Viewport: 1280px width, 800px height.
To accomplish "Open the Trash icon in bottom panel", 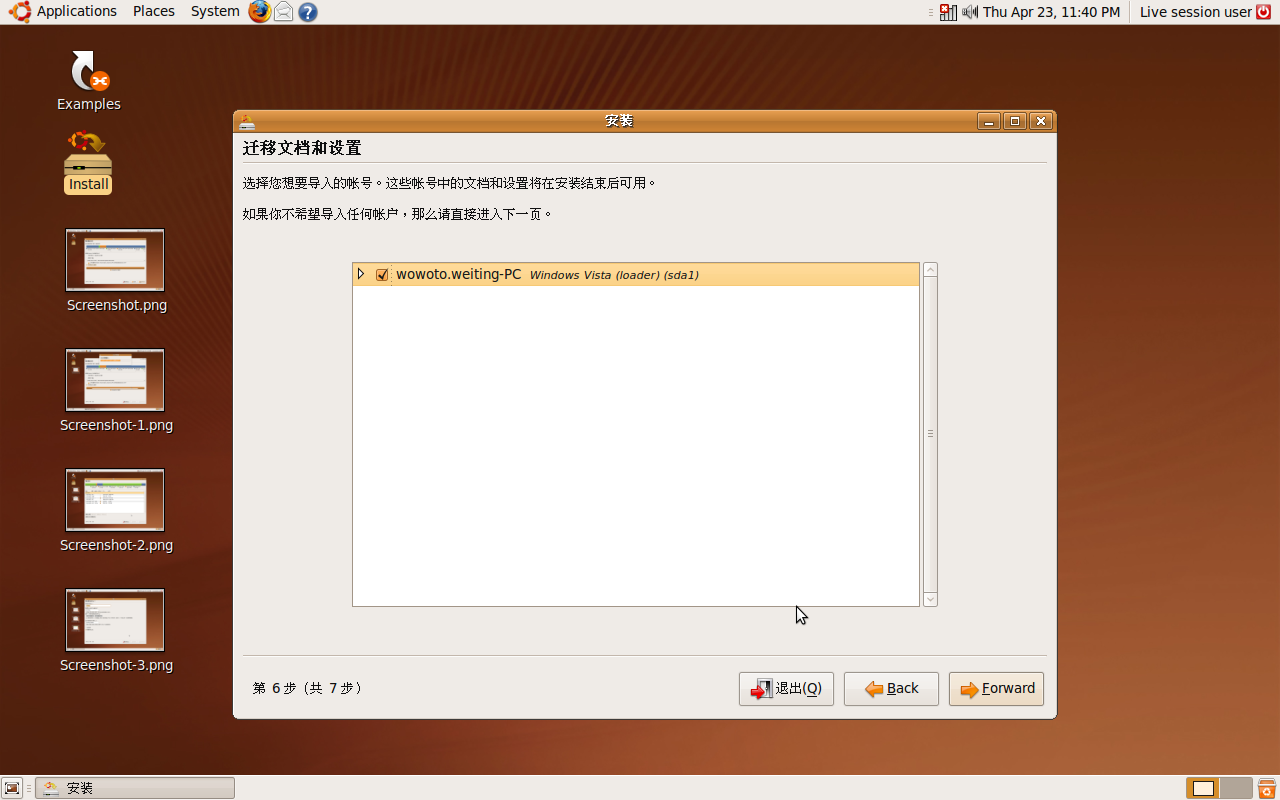I will coord(1266,788).
